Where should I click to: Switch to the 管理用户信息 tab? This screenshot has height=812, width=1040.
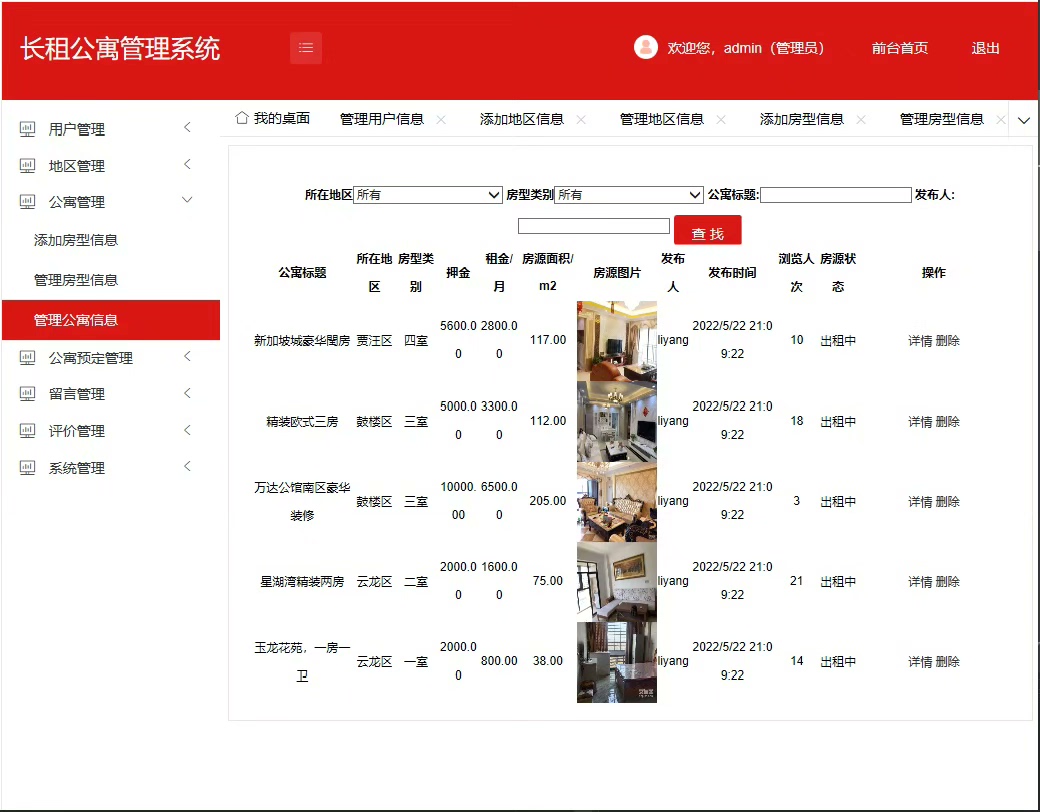tap(382, 119)
